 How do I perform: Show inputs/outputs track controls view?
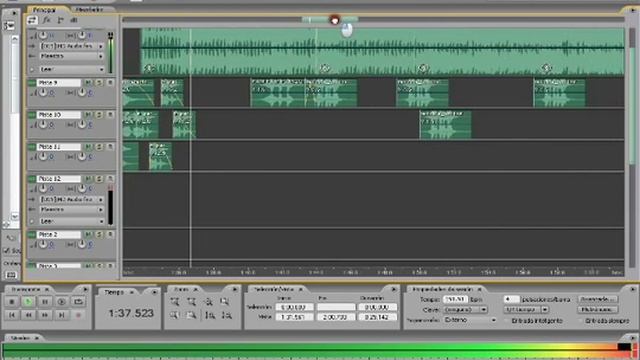point(32,20)
